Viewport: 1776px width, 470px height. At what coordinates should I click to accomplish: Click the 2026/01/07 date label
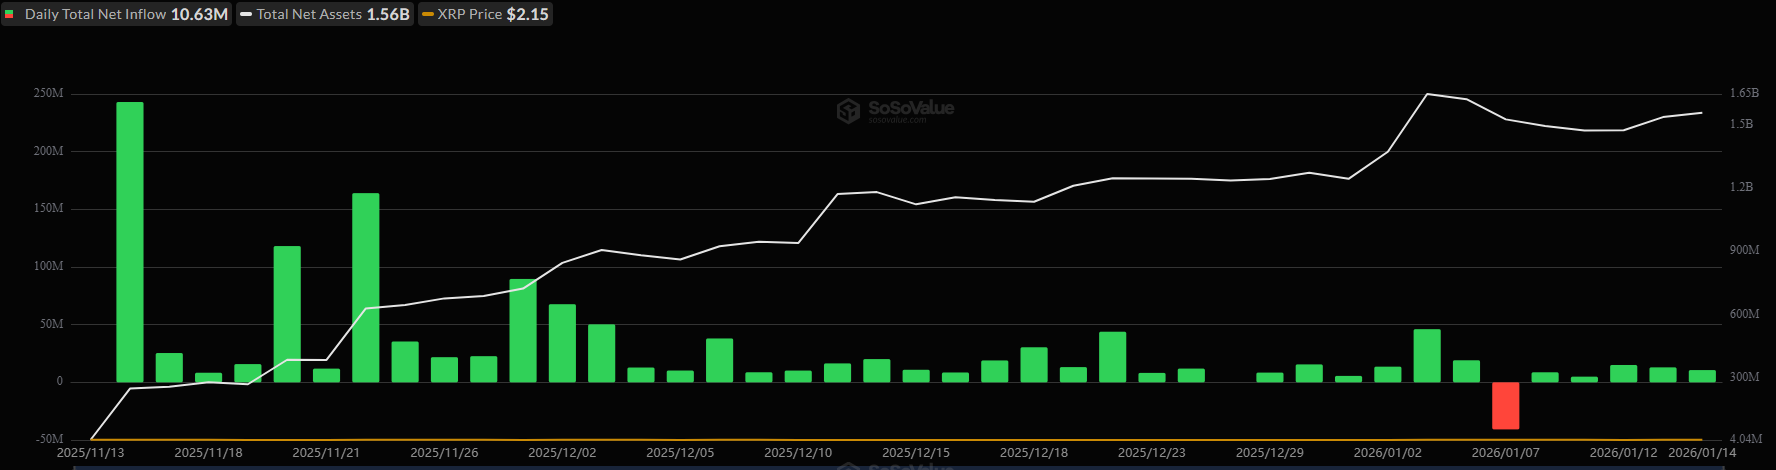pos(1505,453)
